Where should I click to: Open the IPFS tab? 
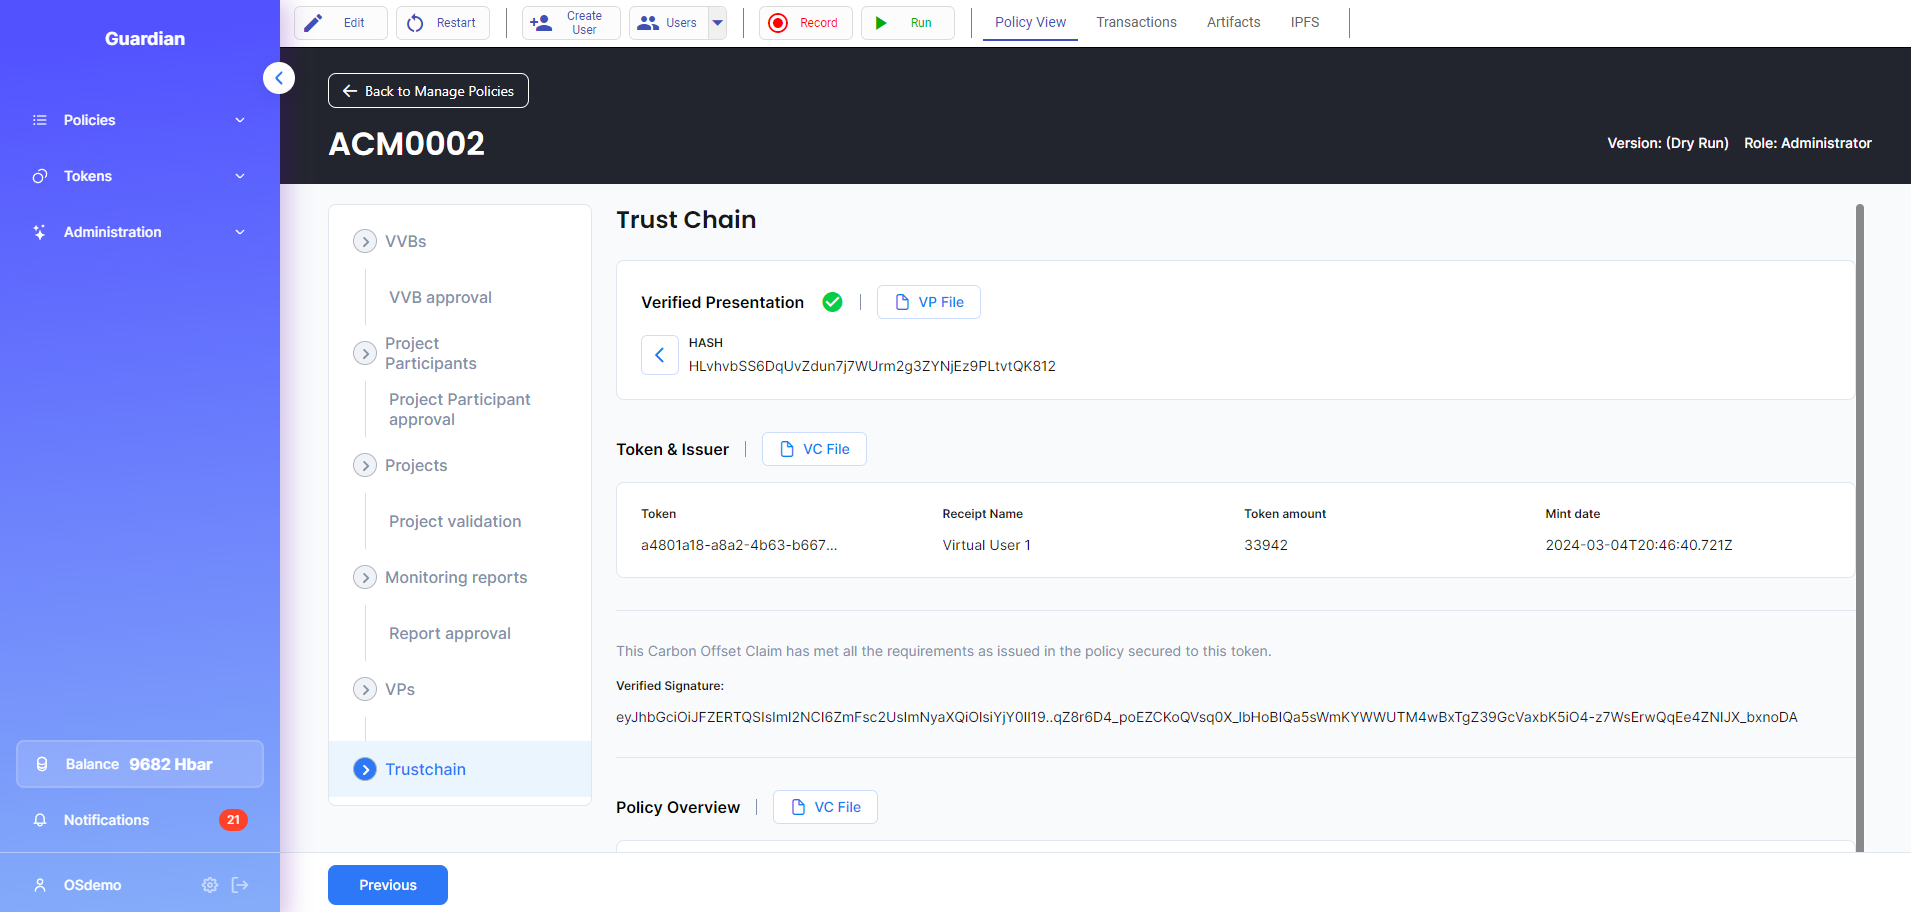[x=1304, y=22]
